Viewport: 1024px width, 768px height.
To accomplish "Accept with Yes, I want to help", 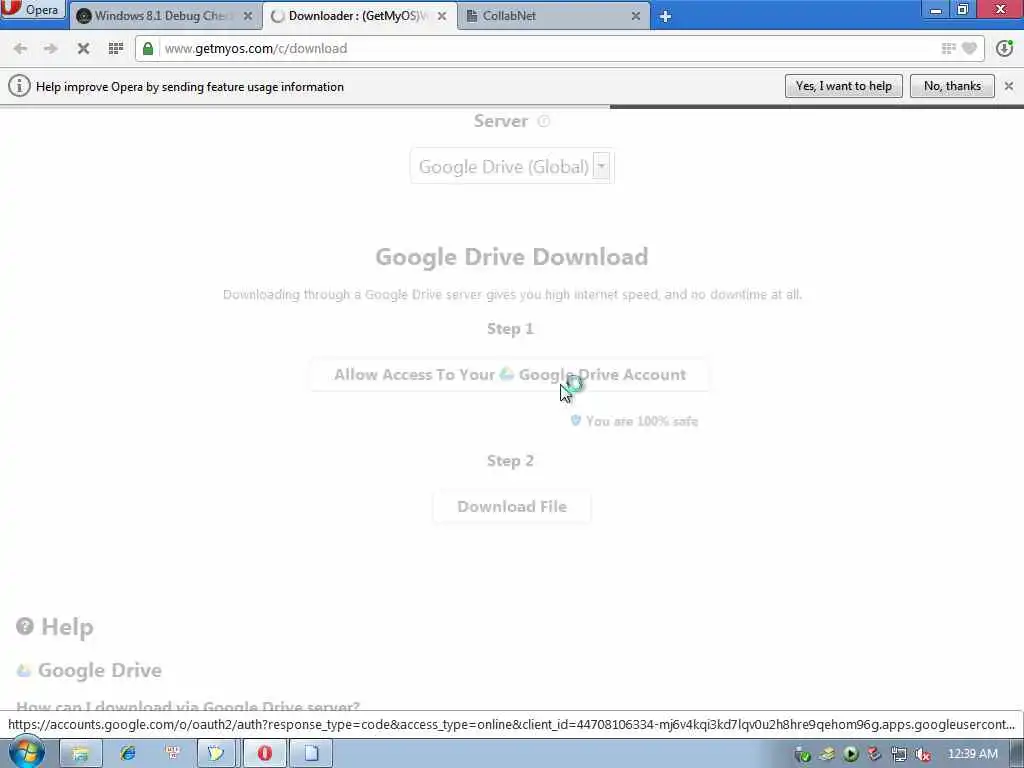I will point(843,86).
